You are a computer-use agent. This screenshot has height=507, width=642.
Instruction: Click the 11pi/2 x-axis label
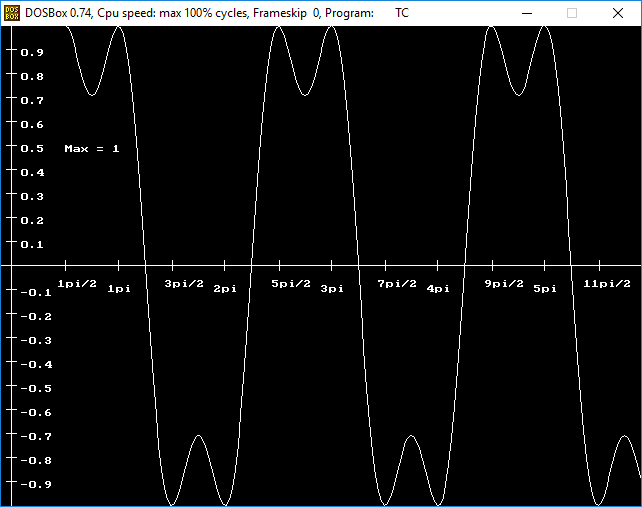point(607,283)
